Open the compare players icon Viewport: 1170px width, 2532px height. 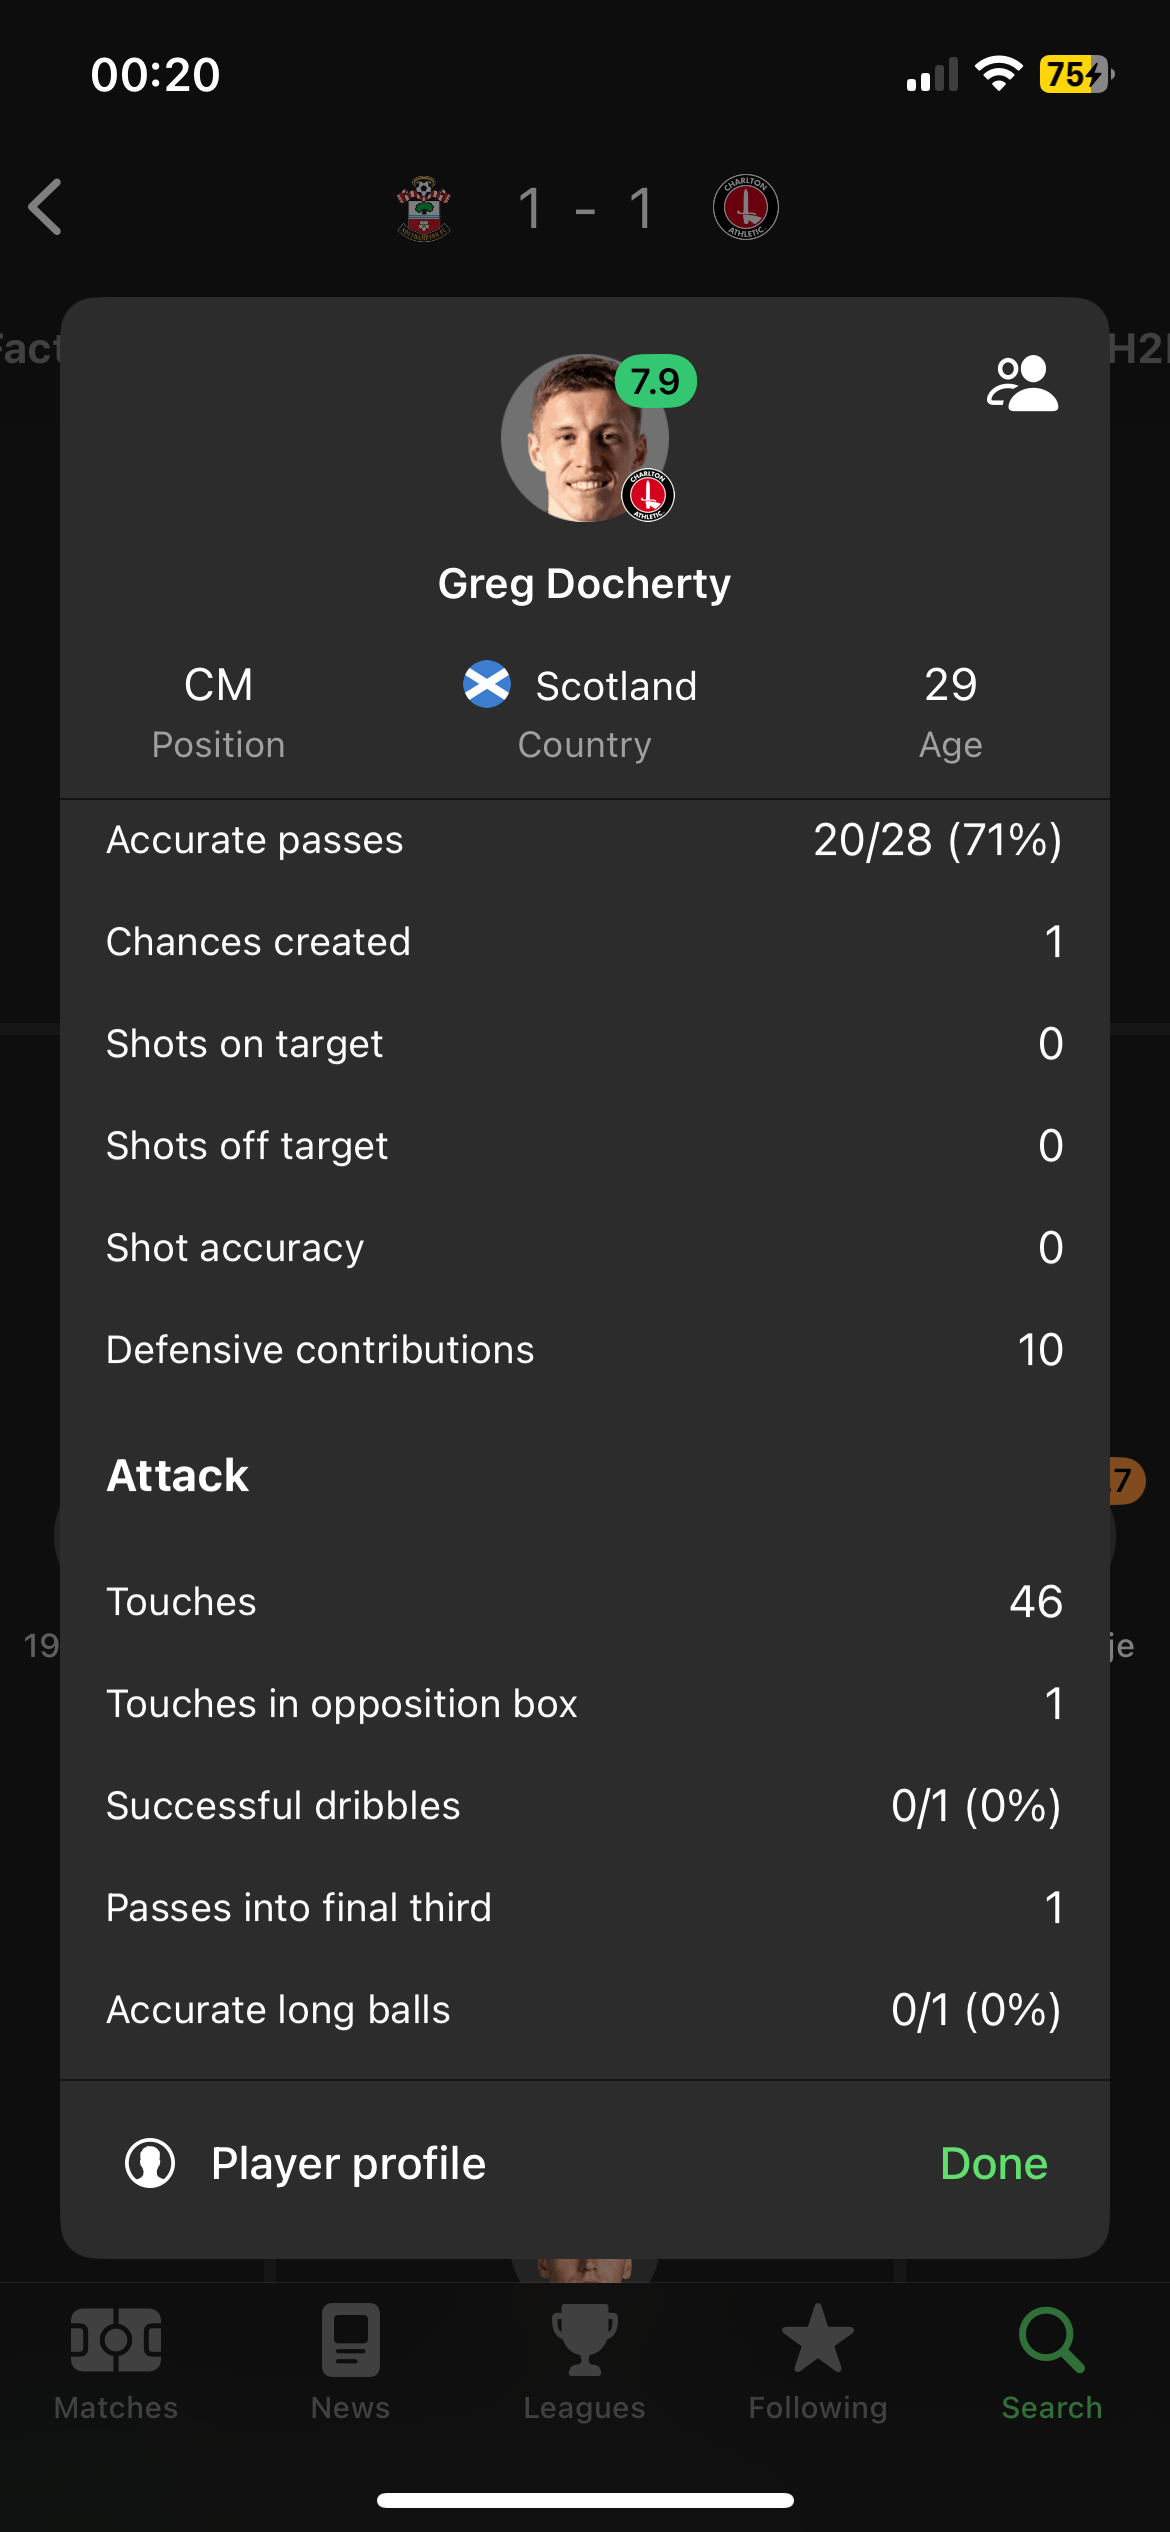(1022, 384)
